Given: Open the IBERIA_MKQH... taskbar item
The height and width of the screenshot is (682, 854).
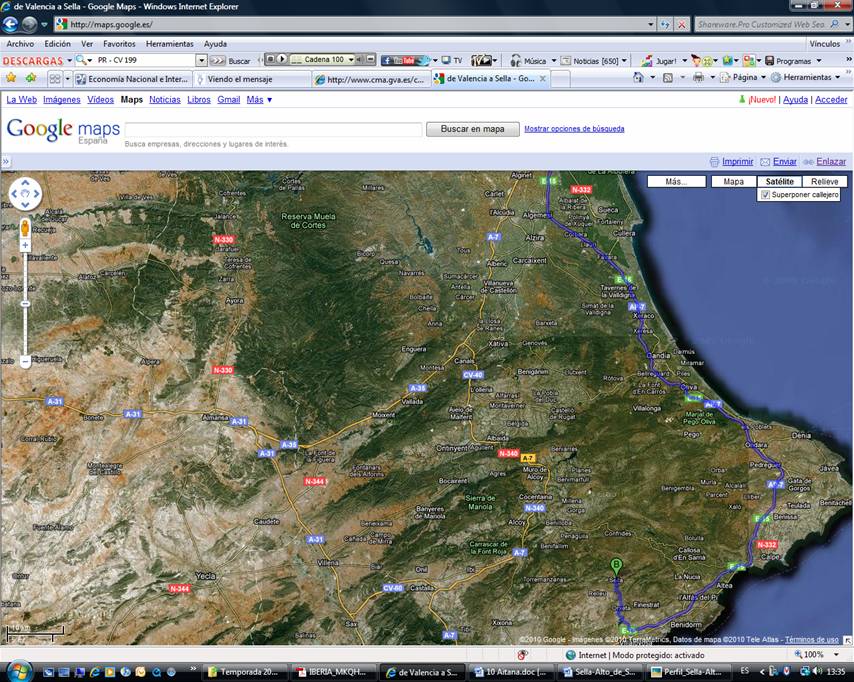Looking at the screenshot, I should click(x=334, y=672).
